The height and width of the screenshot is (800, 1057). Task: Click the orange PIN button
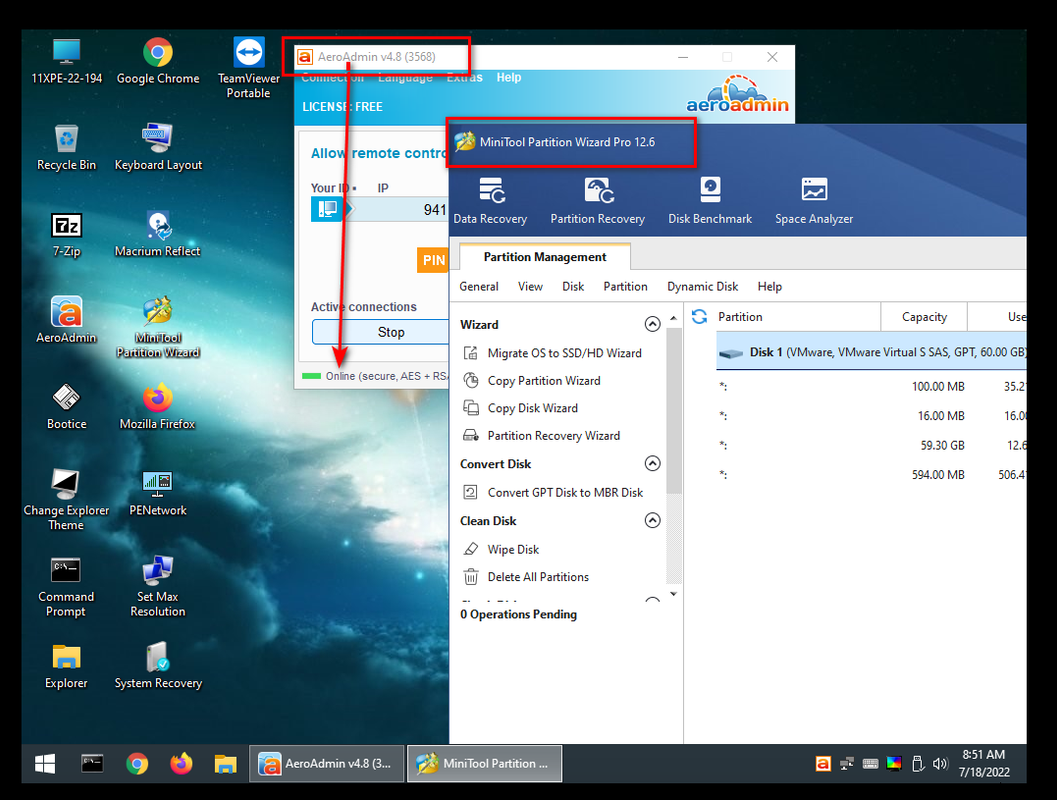[x=433, y=260]
